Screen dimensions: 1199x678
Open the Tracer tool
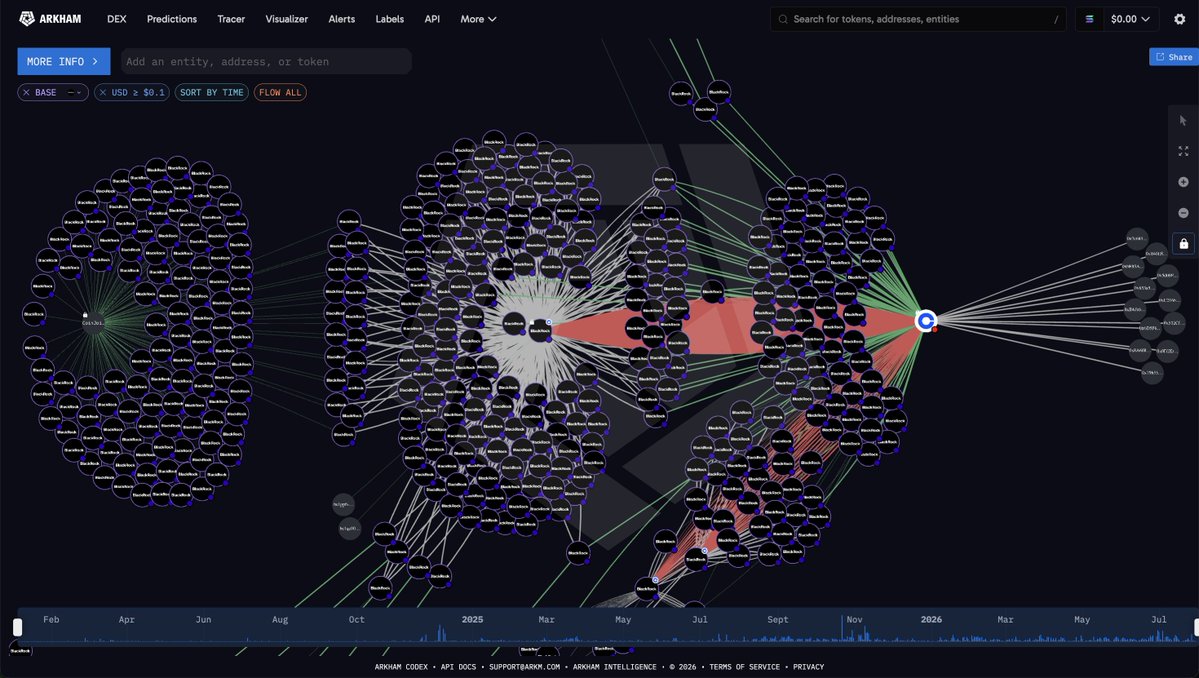pos(231,19)
